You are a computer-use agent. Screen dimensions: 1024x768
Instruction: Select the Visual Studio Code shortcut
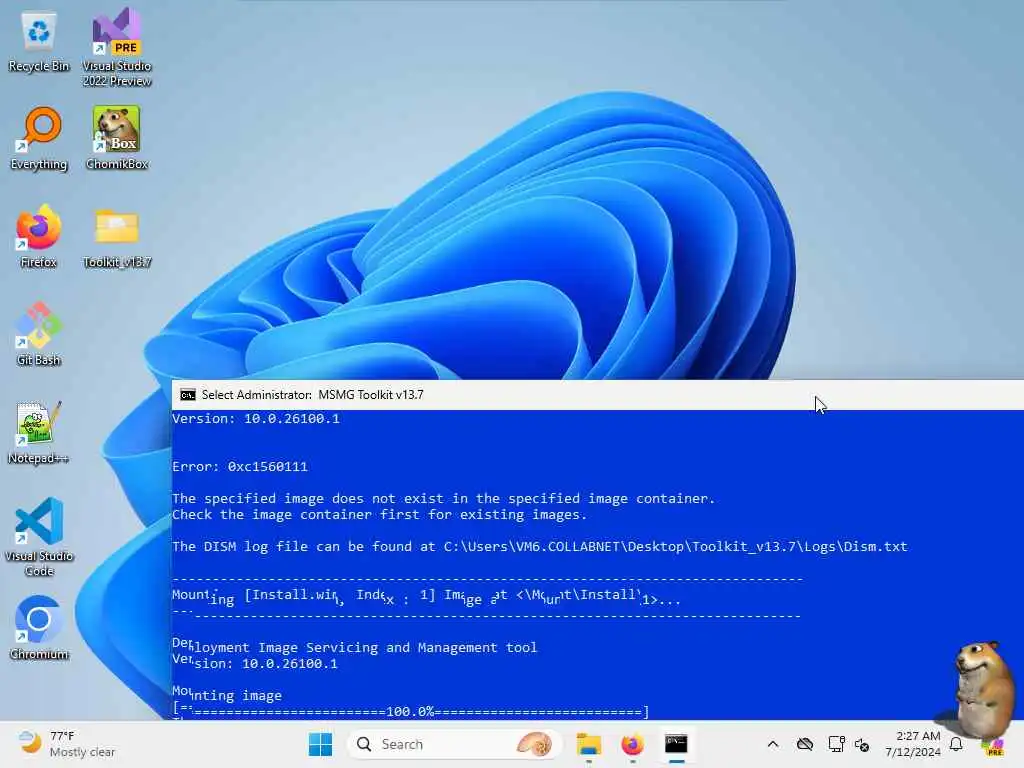click(39, 537)
